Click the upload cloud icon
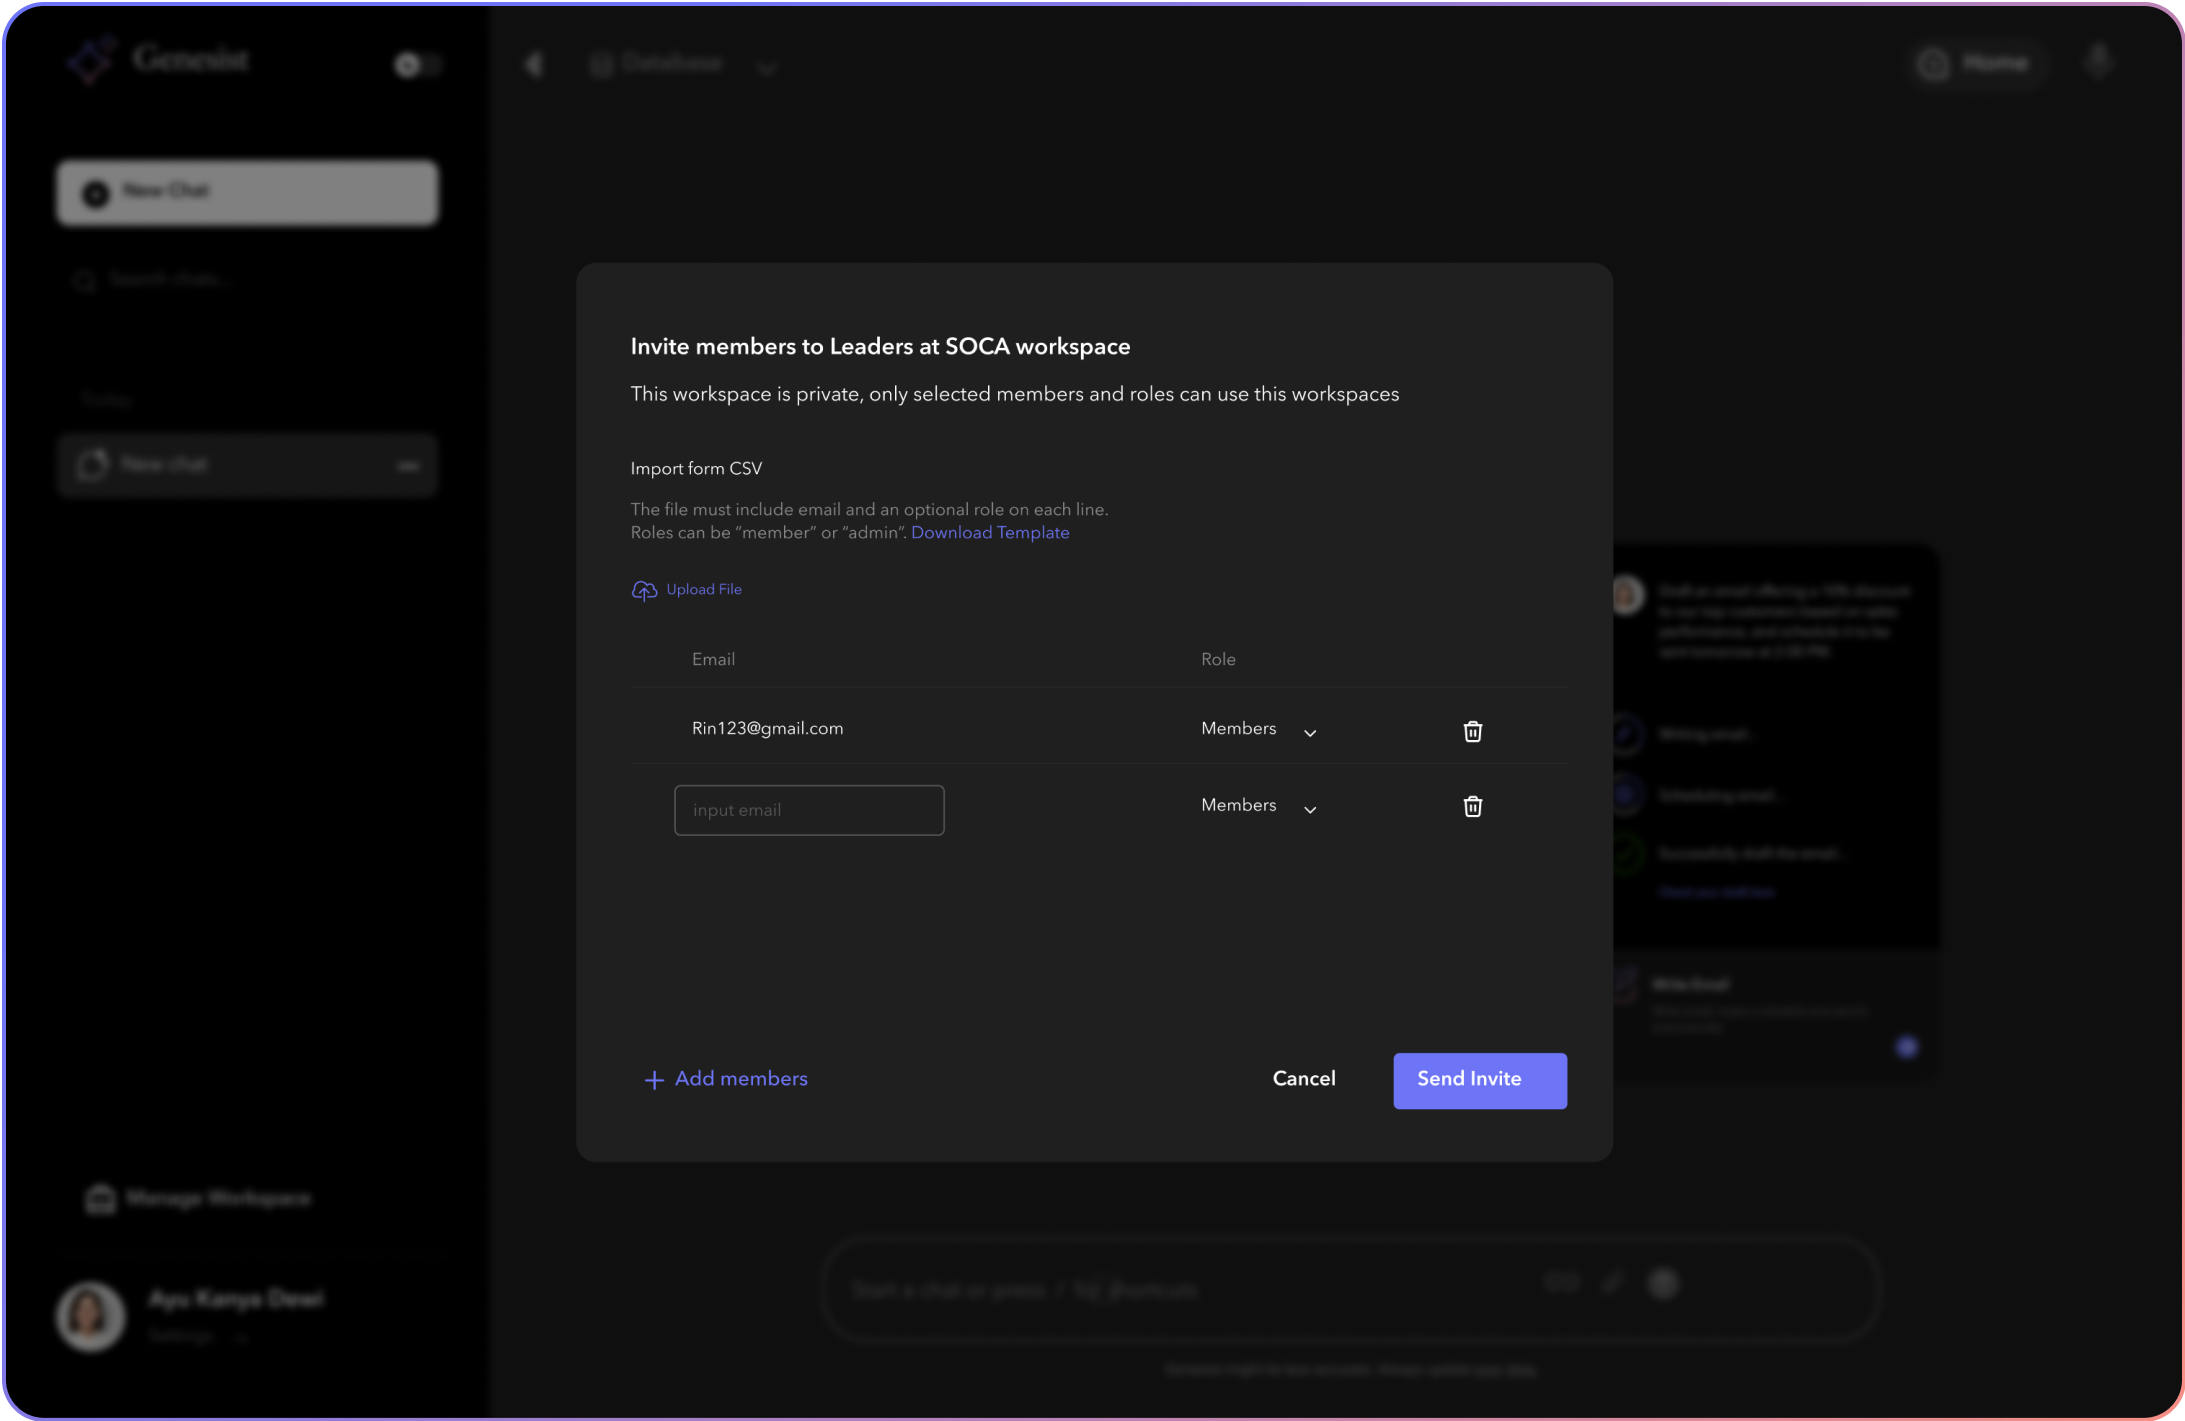The image size is (2185, 1421). pyautogui.click(x=644, y=590)
